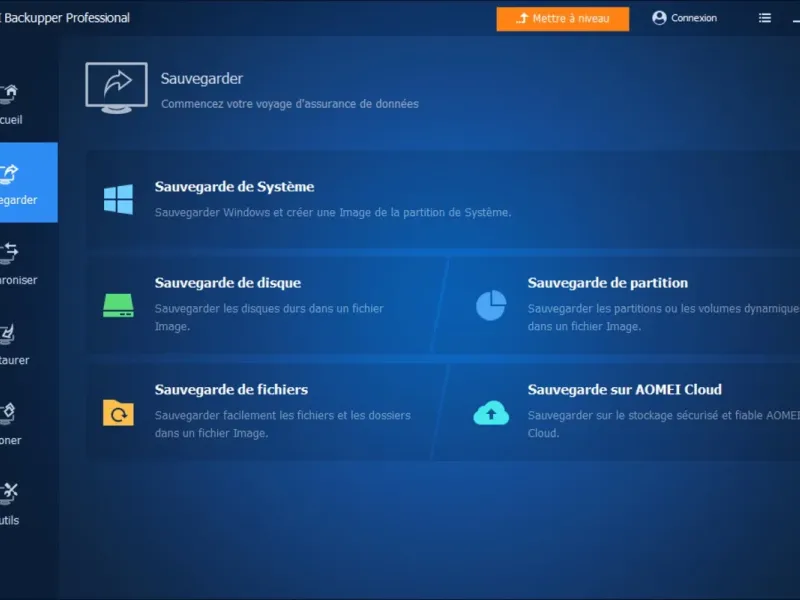Click the Backupper Professional window title
This screenshot has width=800, height=600.
pyautogui.click(x=65, y=18)
